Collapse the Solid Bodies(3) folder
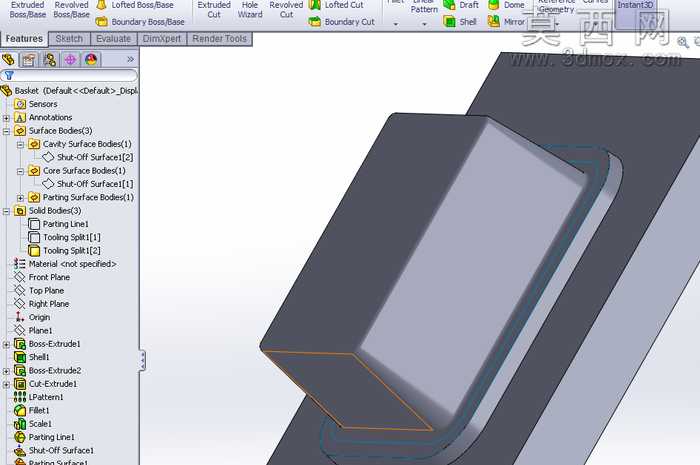700x465 pixels. coord(6,211)
